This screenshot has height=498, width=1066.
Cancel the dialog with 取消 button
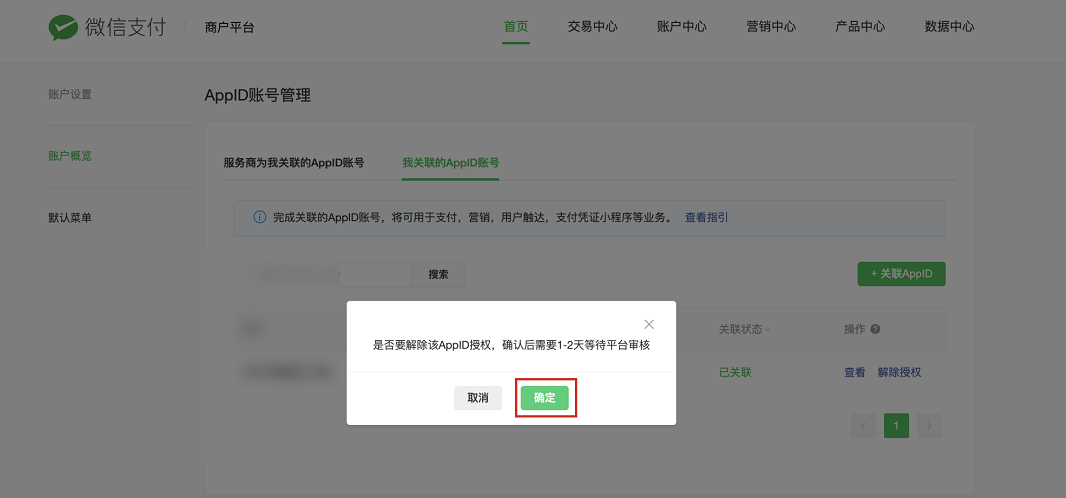[478, 398]
